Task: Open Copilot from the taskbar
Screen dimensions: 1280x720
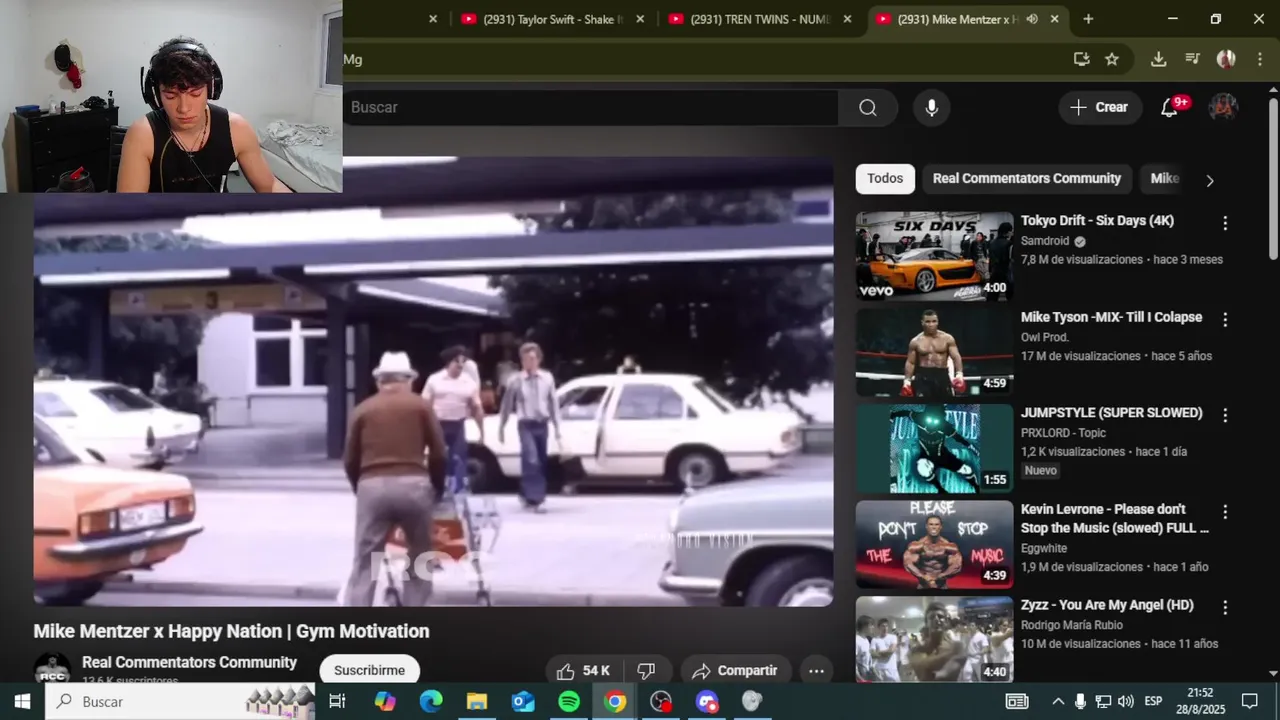Action: (x=385, y=702)
